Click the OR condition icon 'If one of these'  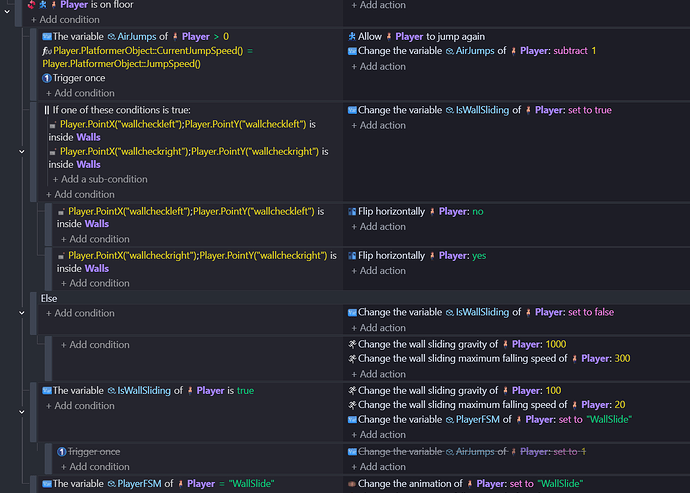coord(47,110)
